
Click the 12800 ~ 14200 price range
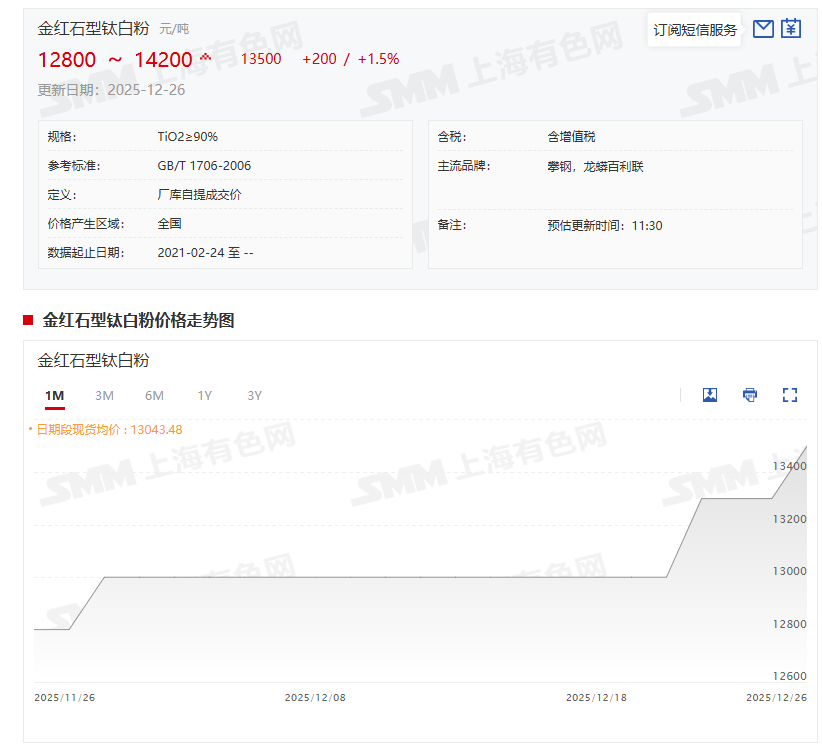click(114, 60)
